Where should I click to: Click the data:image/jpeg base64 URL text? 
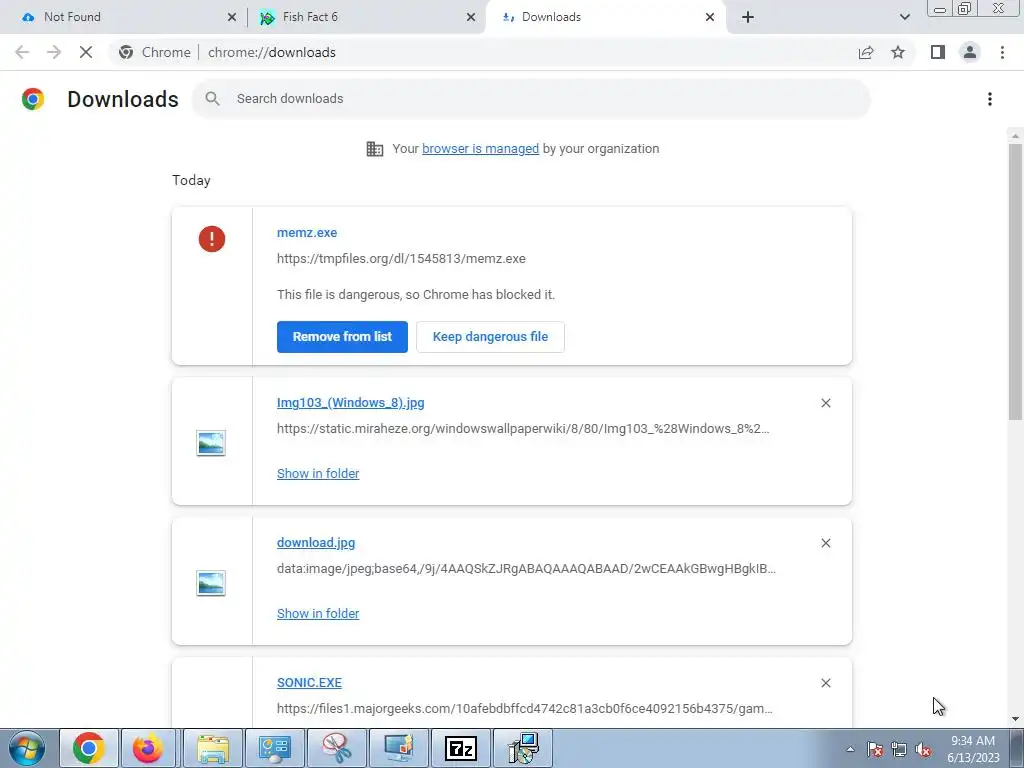[x=526, y=569]
